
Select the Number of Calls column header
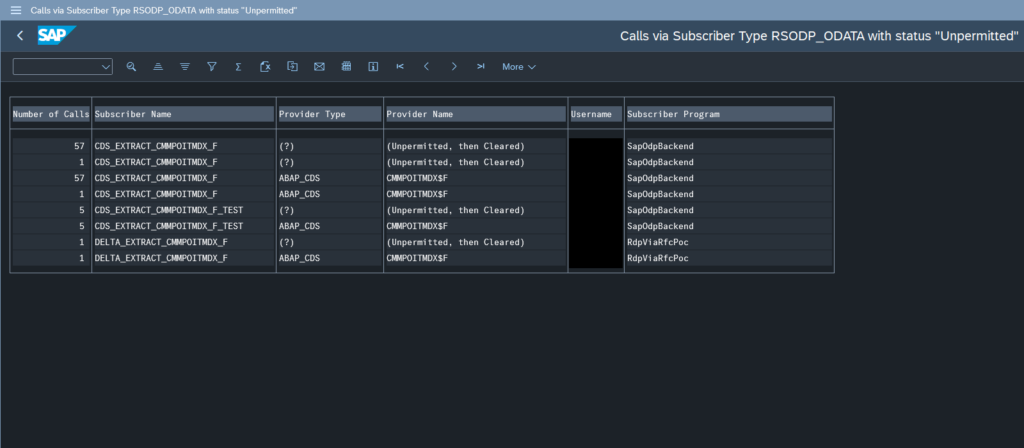tap(51, 114)
